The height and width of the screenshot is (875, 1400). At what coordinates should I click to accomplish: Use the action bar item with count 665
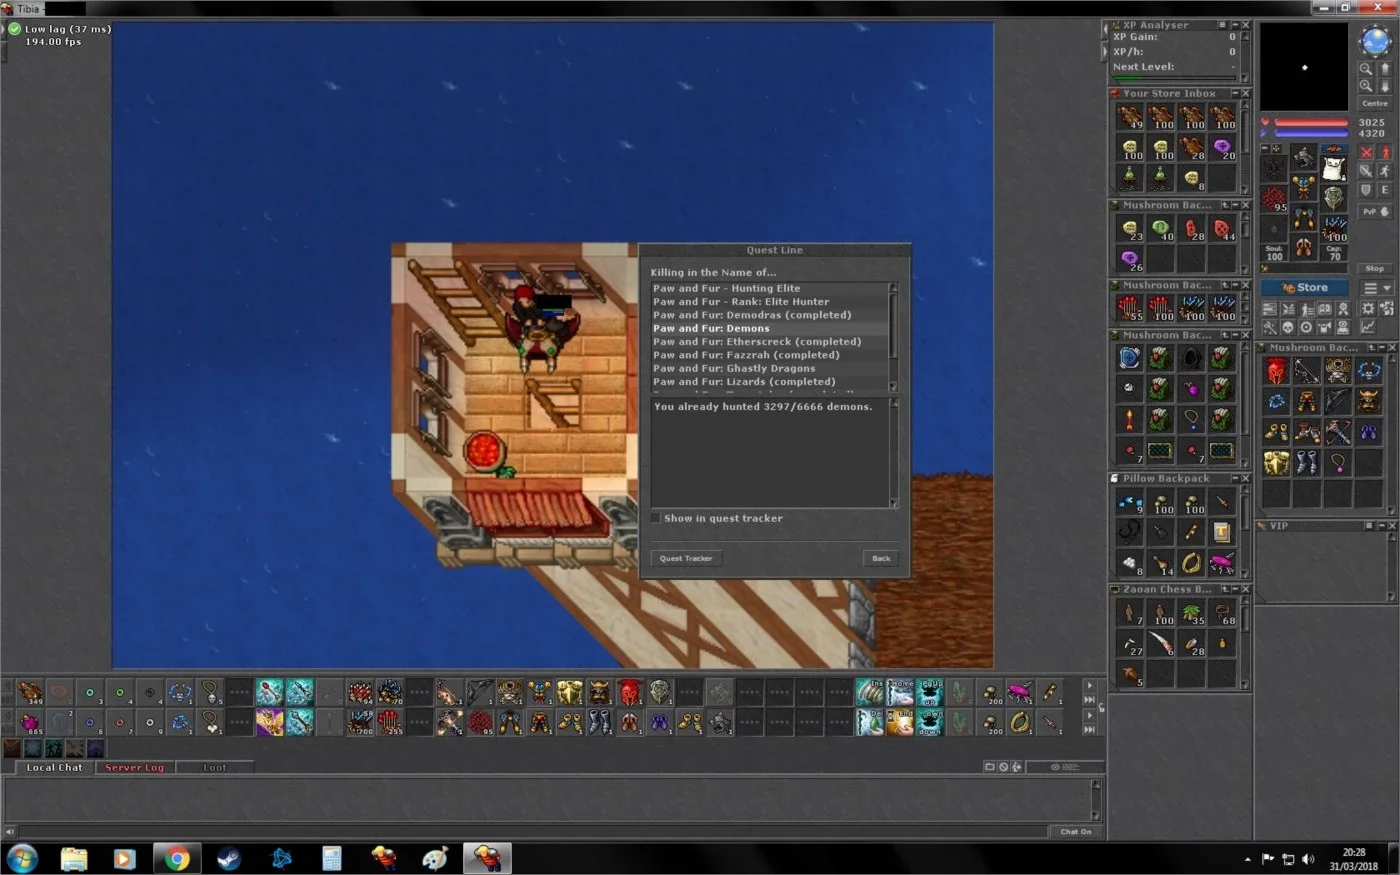pos(30,721)
